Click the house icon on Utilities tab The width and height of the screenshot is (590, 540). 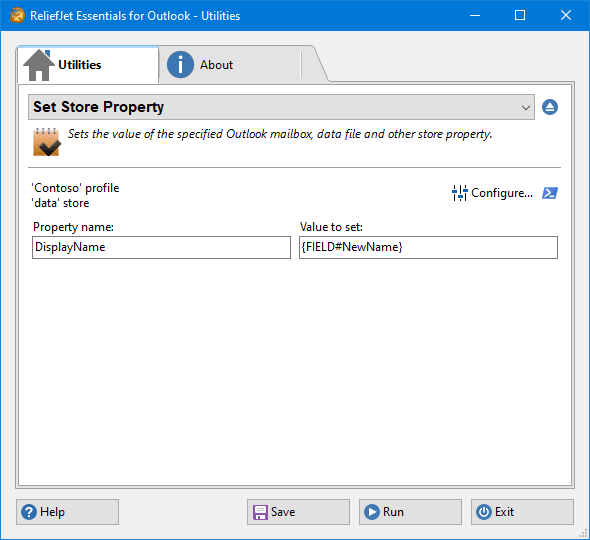point(38,65)
